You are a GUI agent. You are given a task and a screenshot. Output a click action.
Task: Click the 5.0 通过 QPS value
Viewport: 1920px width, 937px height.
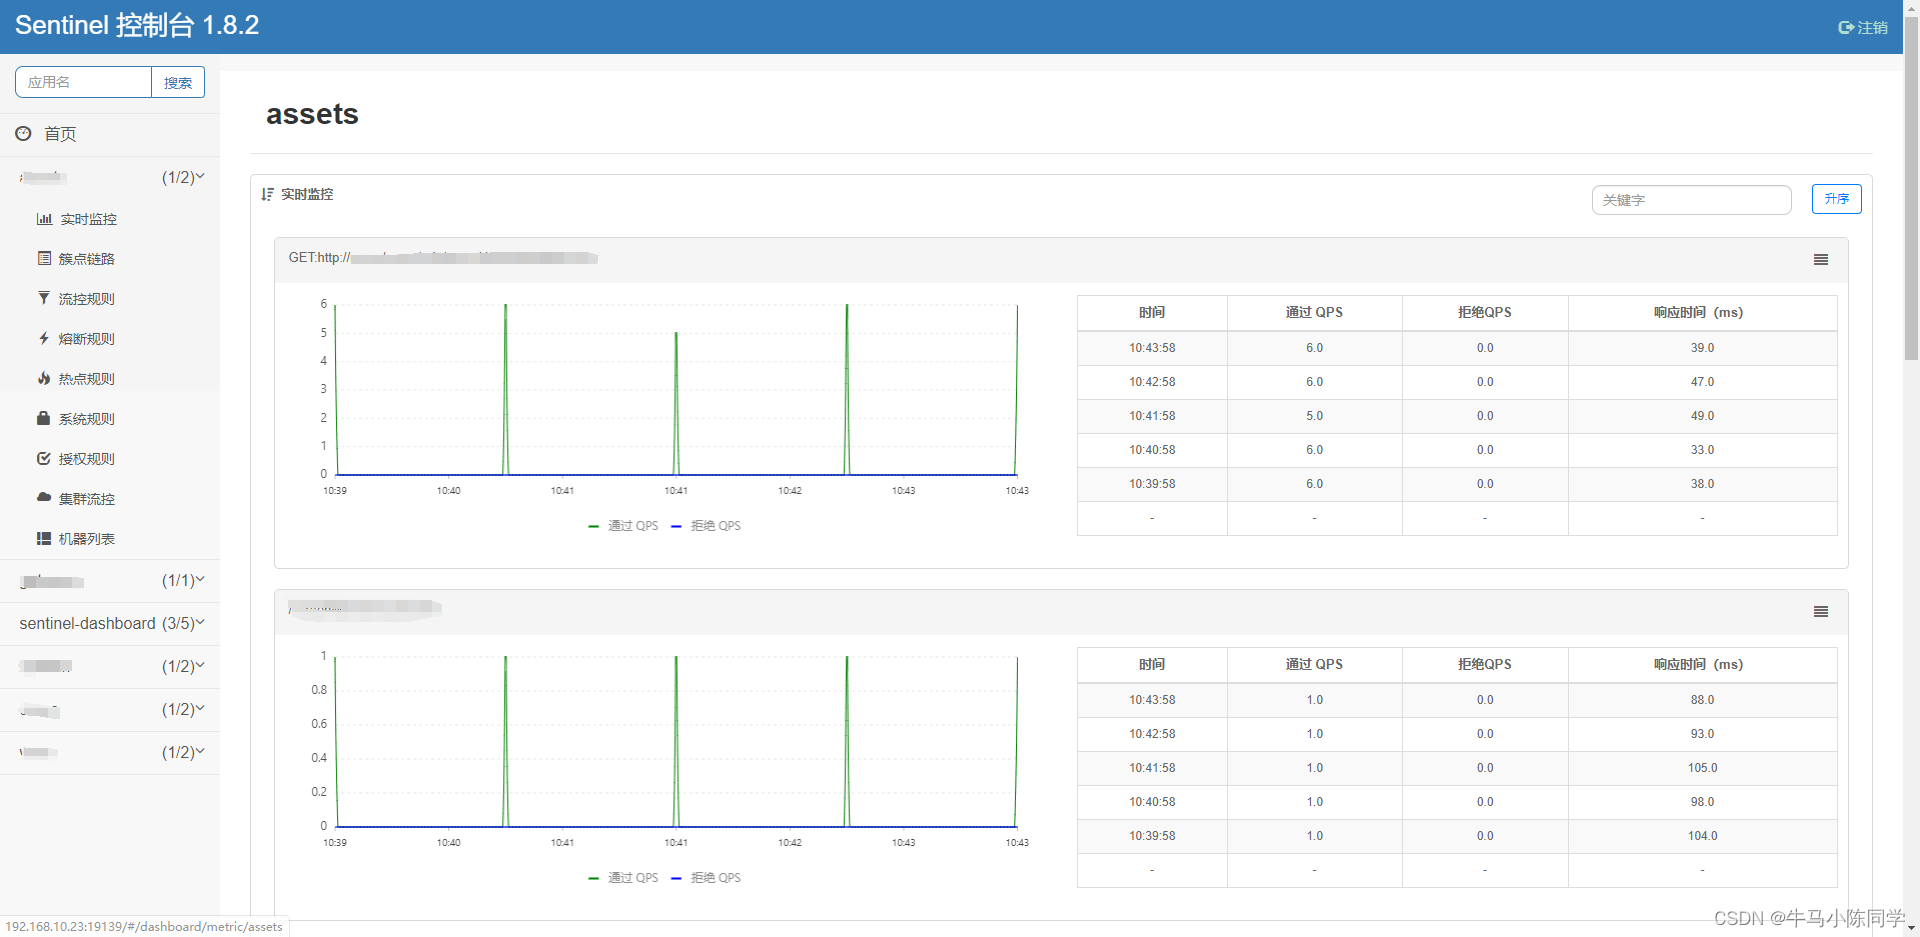click(x=1314, y=416)
